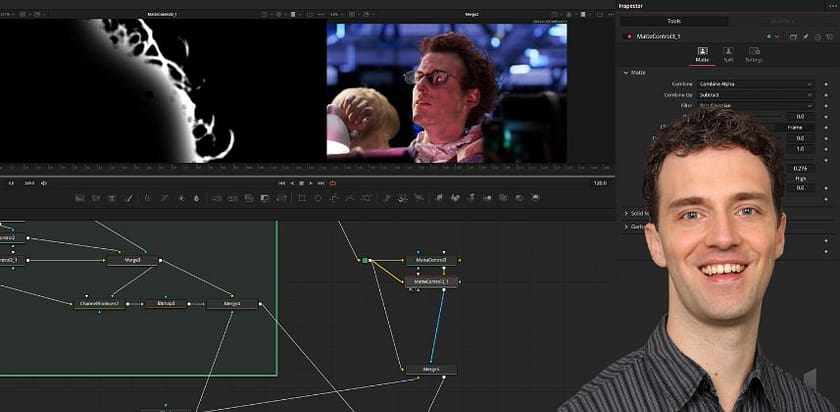
Task: Add a Color Corrector node
Action: tap(147, 198)
